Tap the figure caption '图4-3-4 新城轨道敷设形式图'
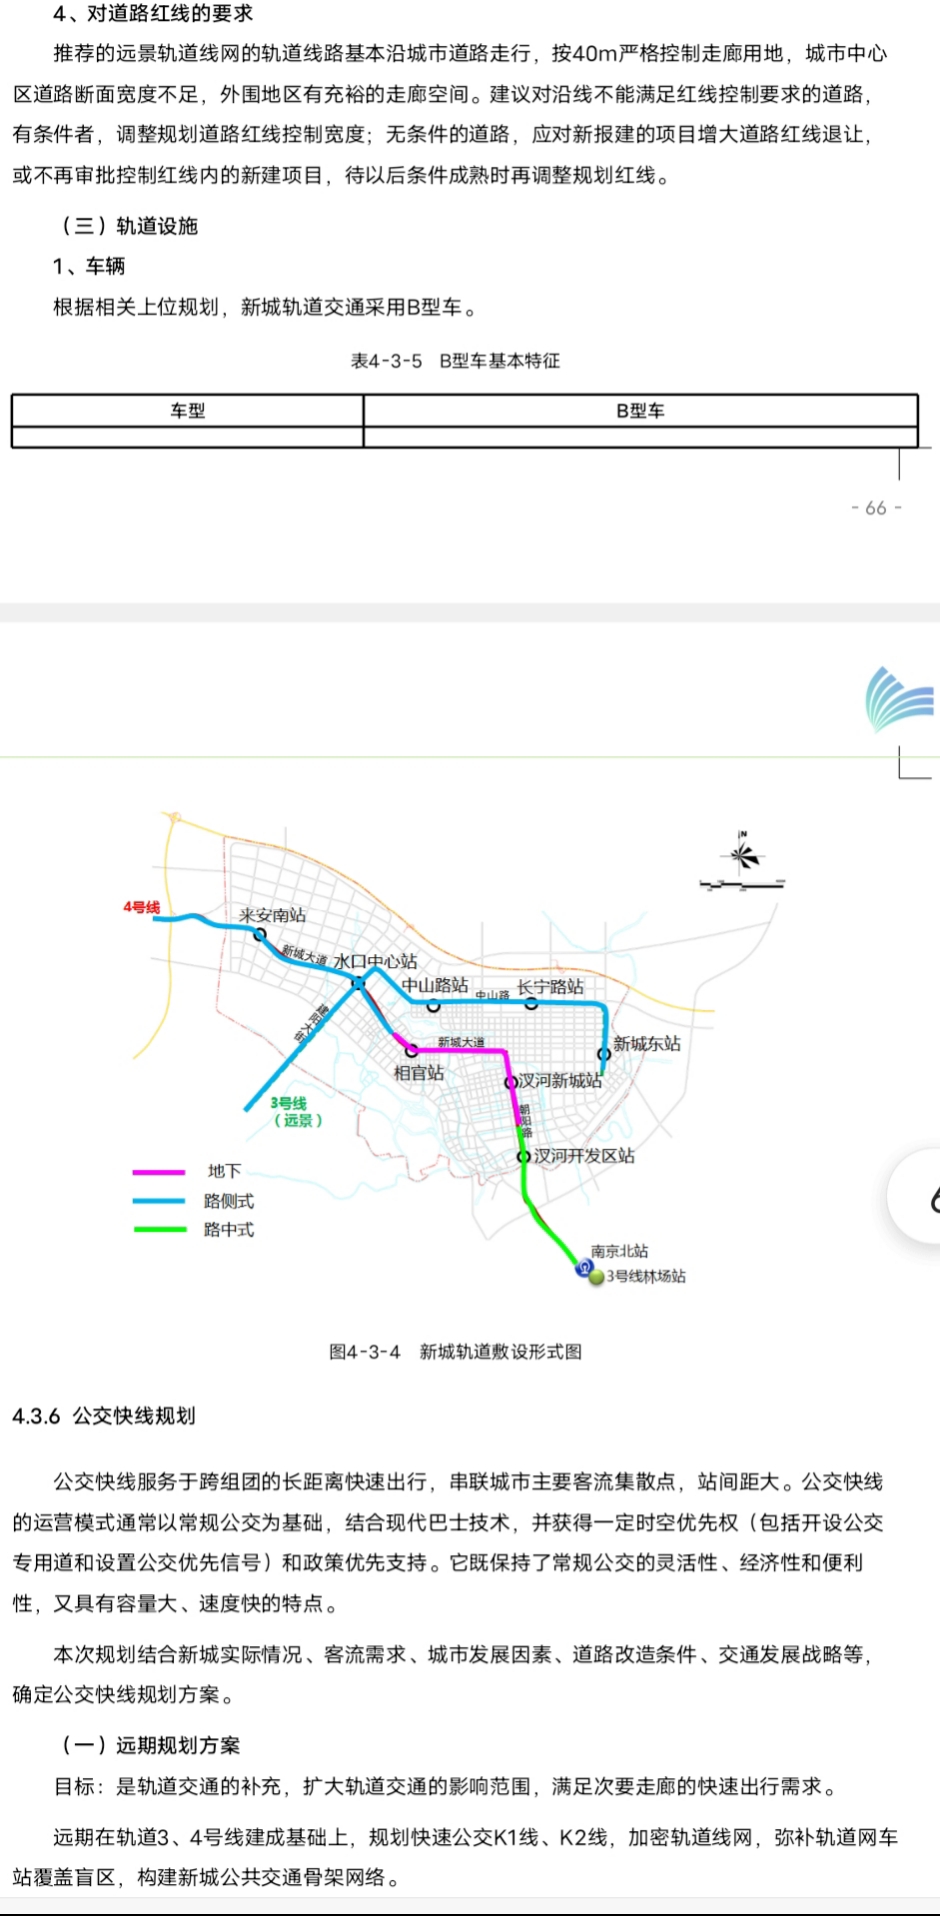Viewport: 940px width, 1916px height. tap(456, 1352)
